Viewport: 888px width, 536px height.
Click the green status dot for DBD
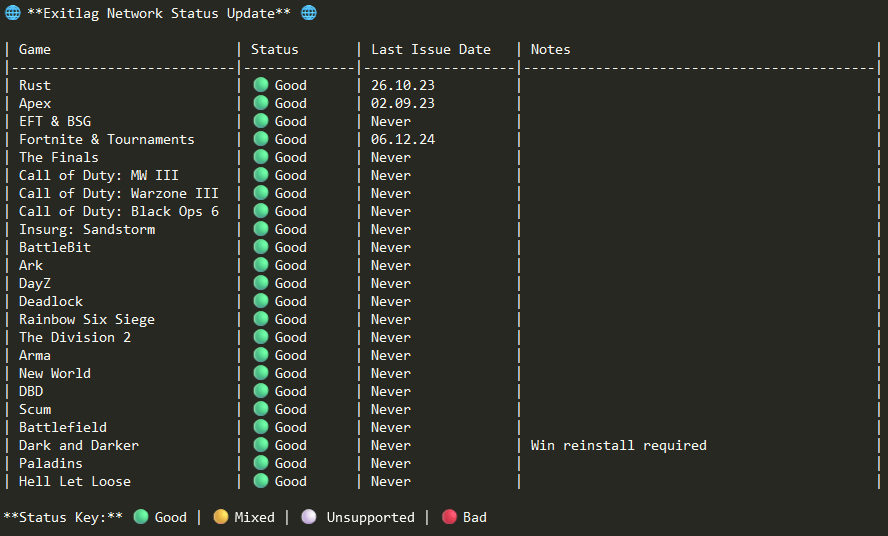(261, 391)
